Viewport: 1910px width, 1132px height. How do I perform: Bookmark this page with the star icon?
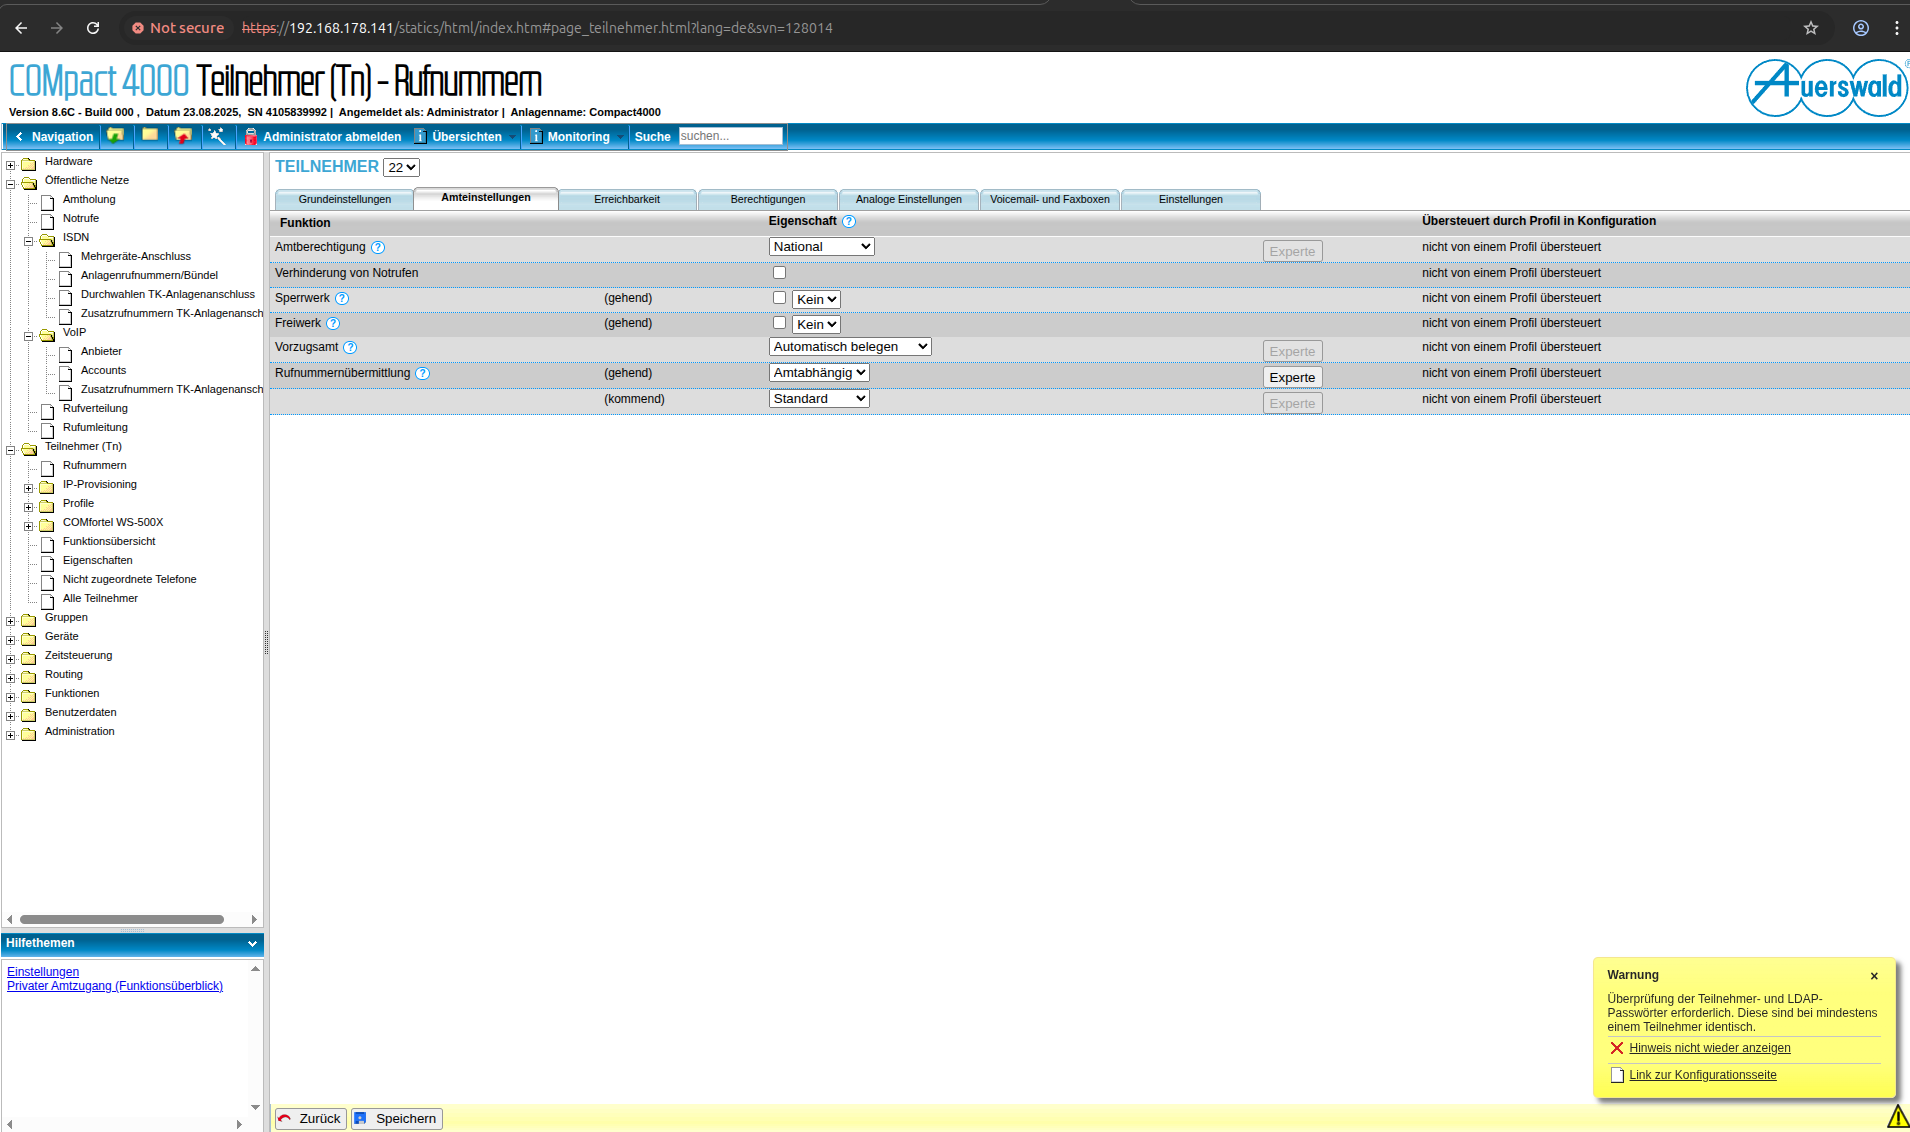coord(1811,28)
